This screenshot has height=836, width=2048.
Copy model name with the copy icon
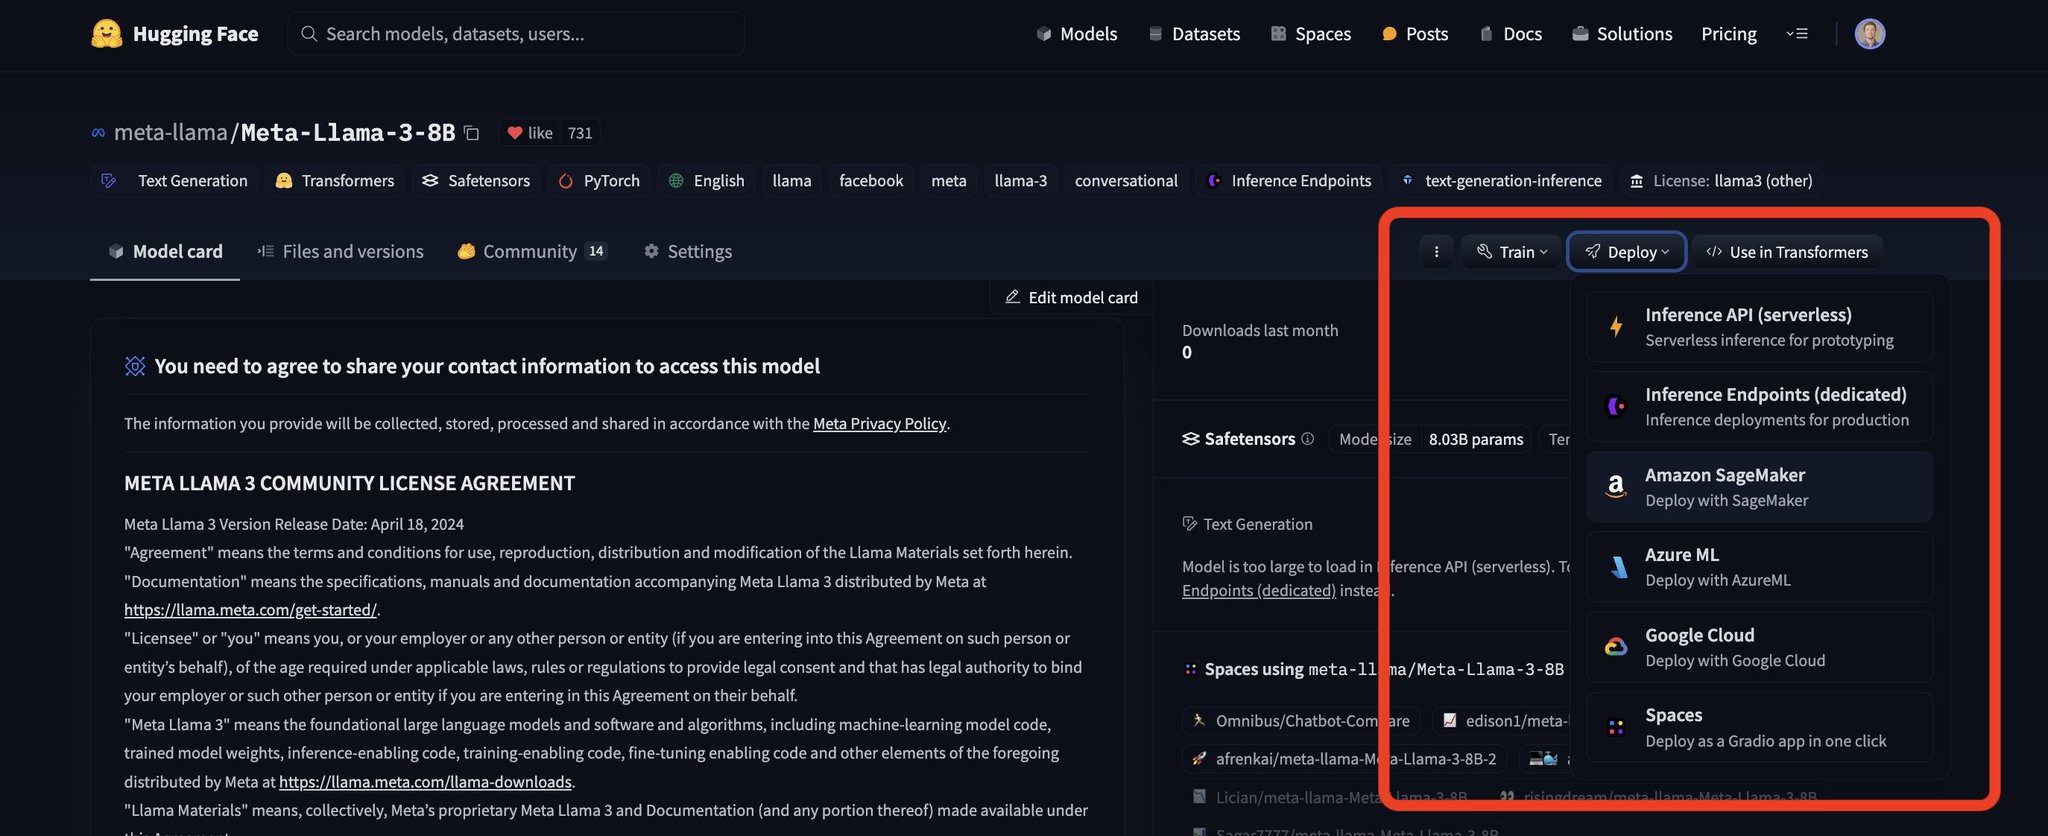click(x=472, y=133)
